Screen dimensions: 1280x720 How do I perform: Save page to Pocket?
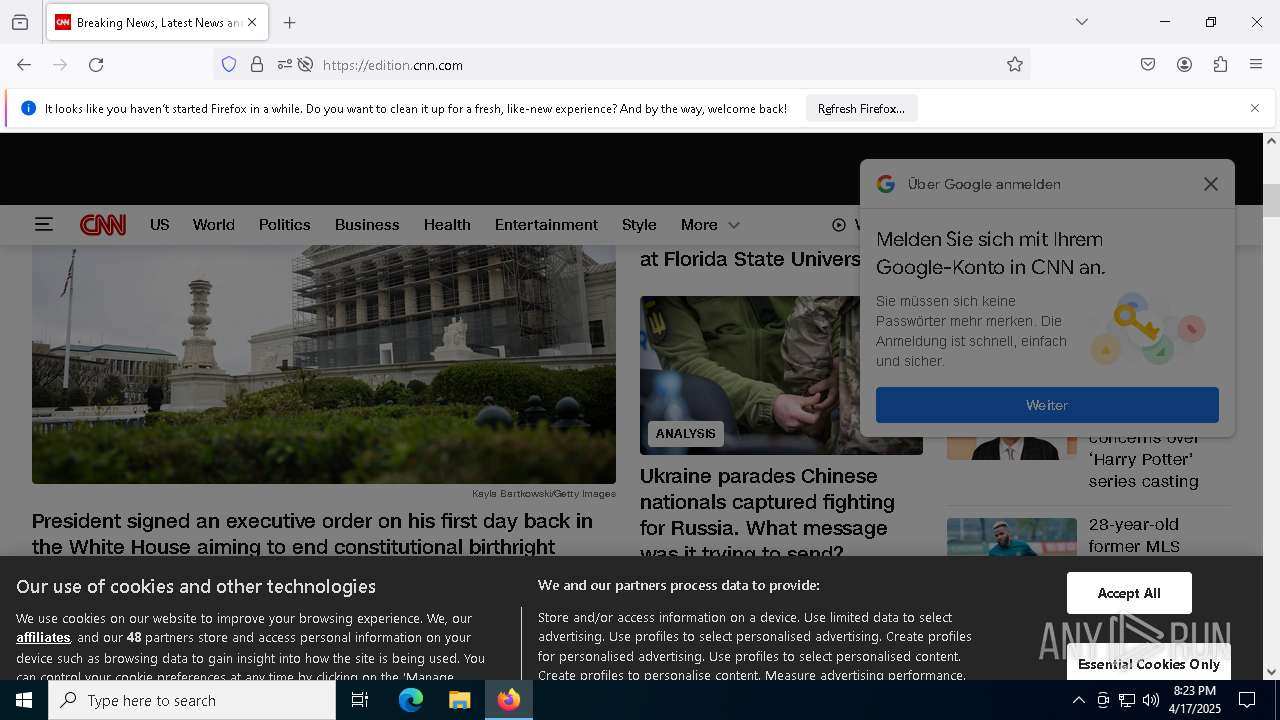[1148, 65]
